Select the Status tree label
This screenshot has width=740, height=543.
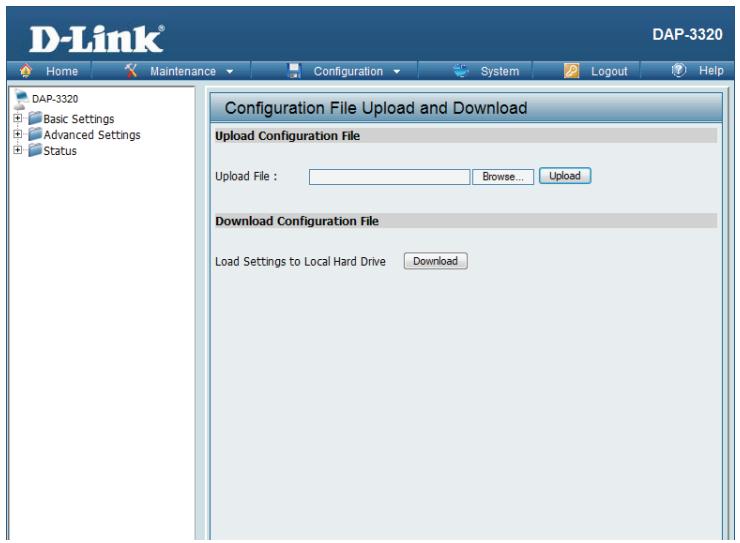[60, 151]
